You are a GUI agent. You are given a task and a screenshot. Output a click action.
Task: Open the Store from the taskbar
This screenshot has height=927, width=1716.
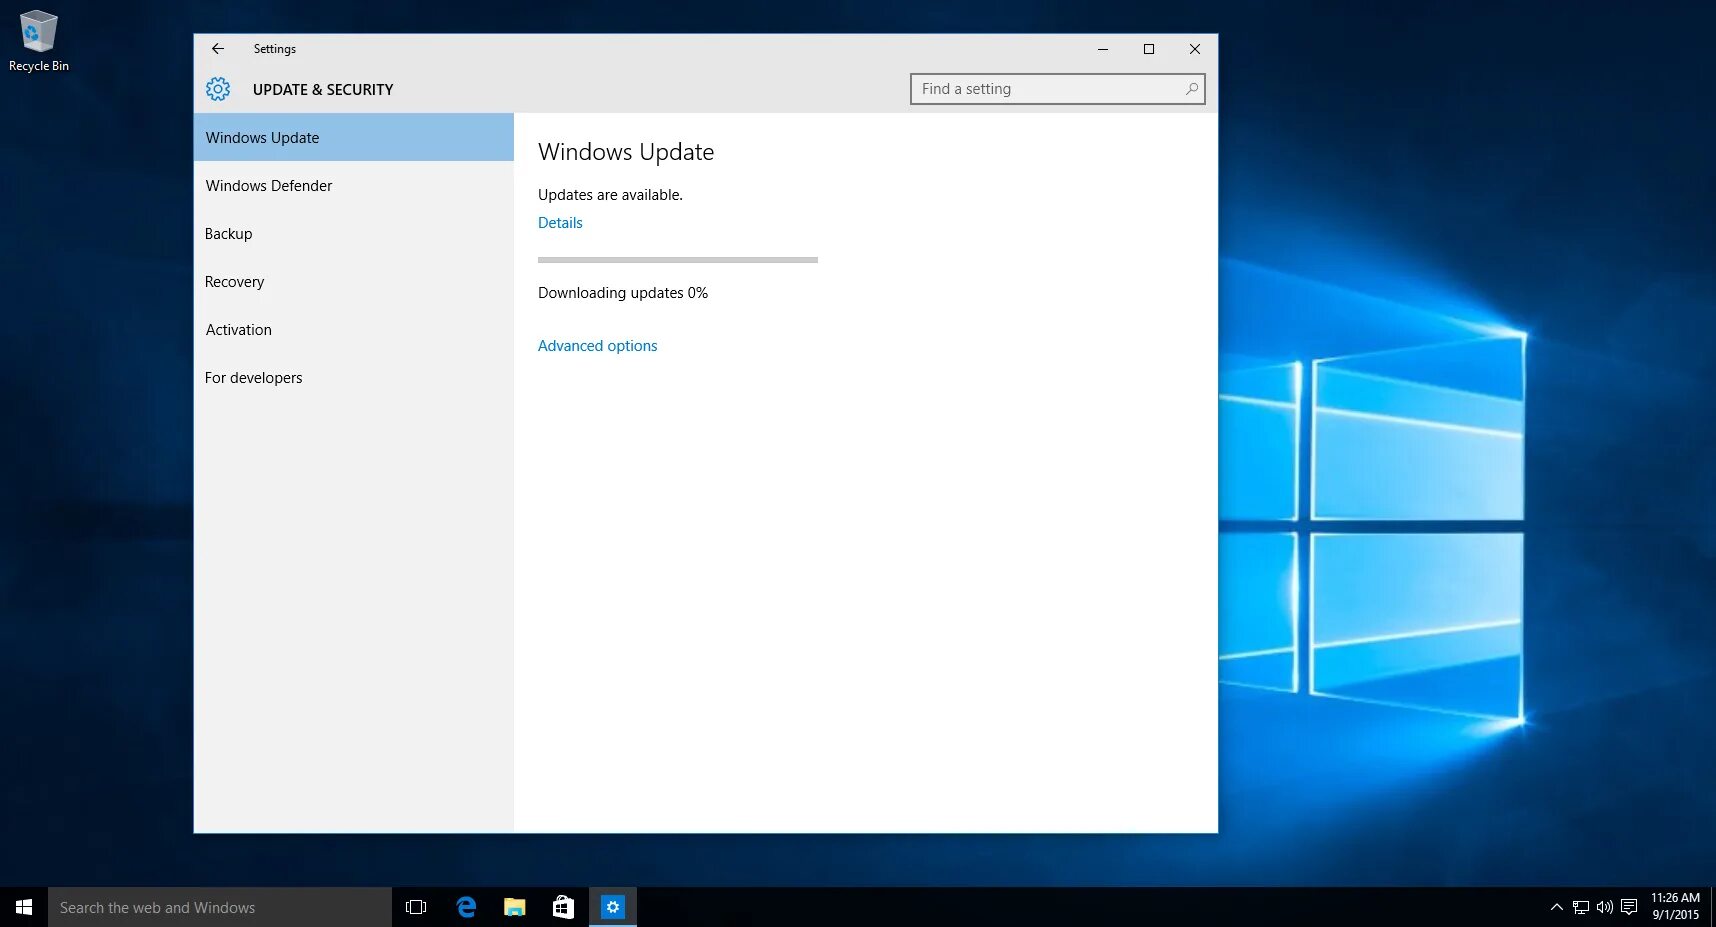pyautogui.click(x=563, y=907)
